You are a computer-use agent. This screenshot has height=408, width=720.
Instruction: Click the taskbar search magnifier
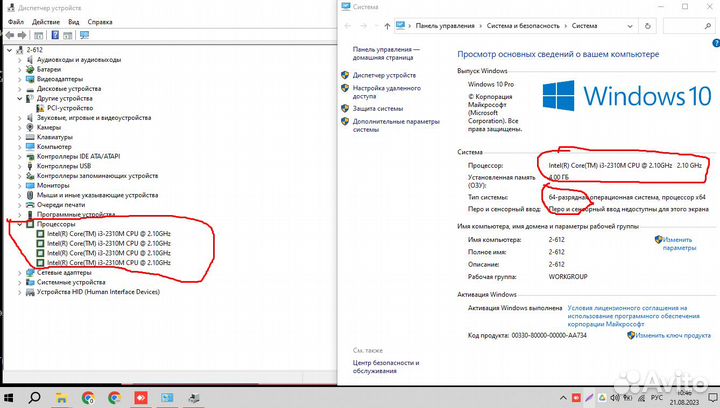coord(34,397)
